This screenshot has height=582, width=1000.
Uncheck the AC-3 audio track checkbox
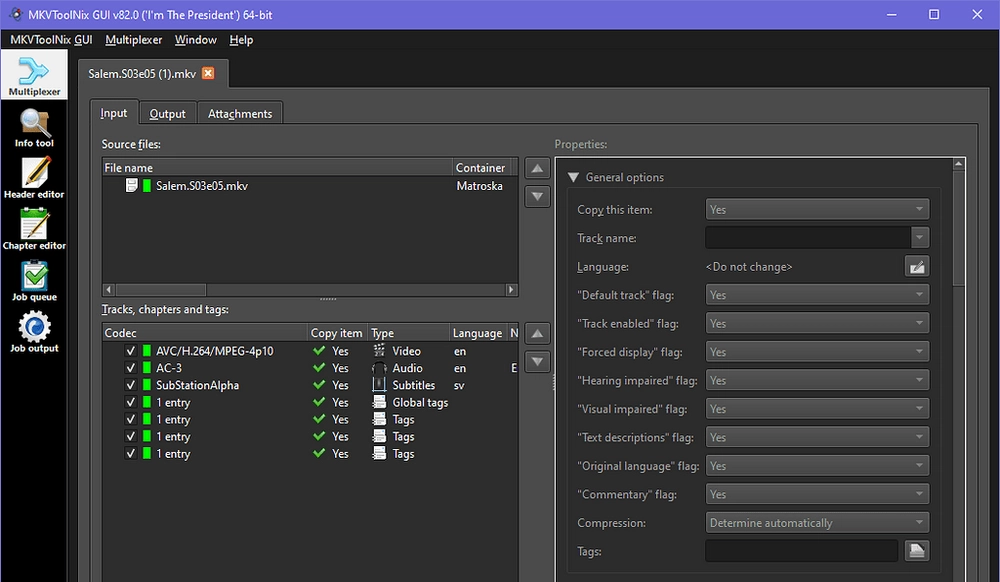tap(131, 368)
